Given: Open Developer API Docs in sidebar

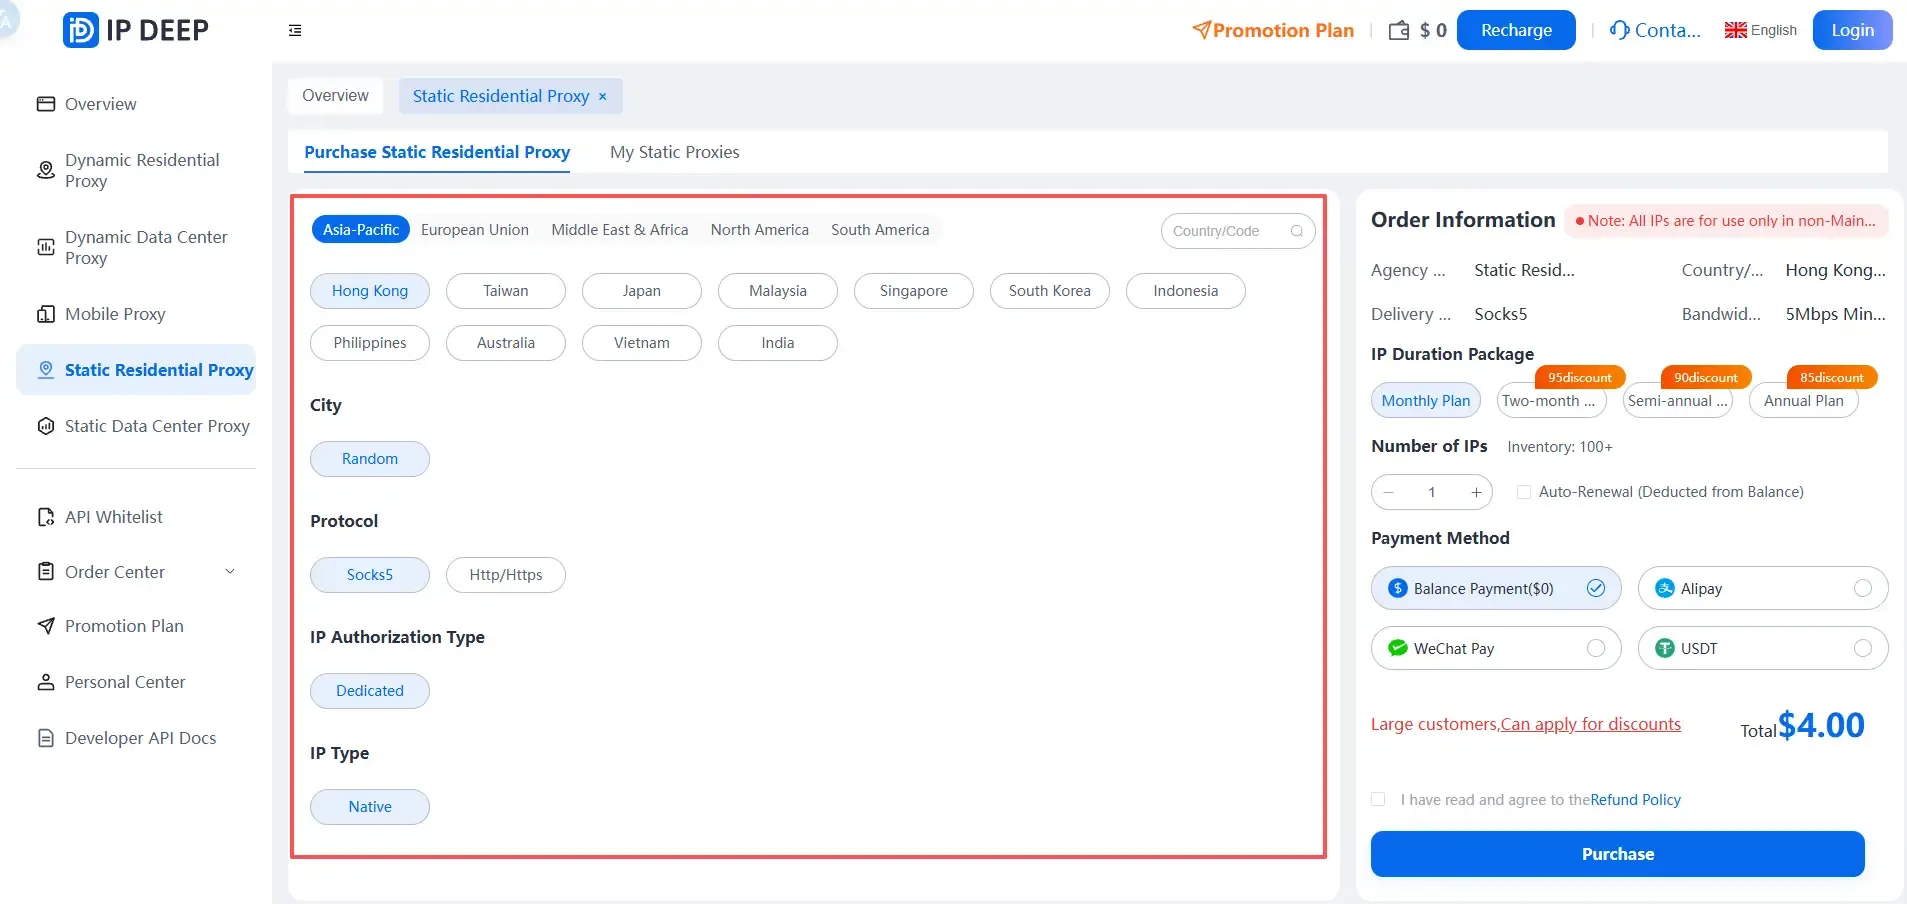Looking at the screenshot, I should pyautogui.click(x=140, y=738).
